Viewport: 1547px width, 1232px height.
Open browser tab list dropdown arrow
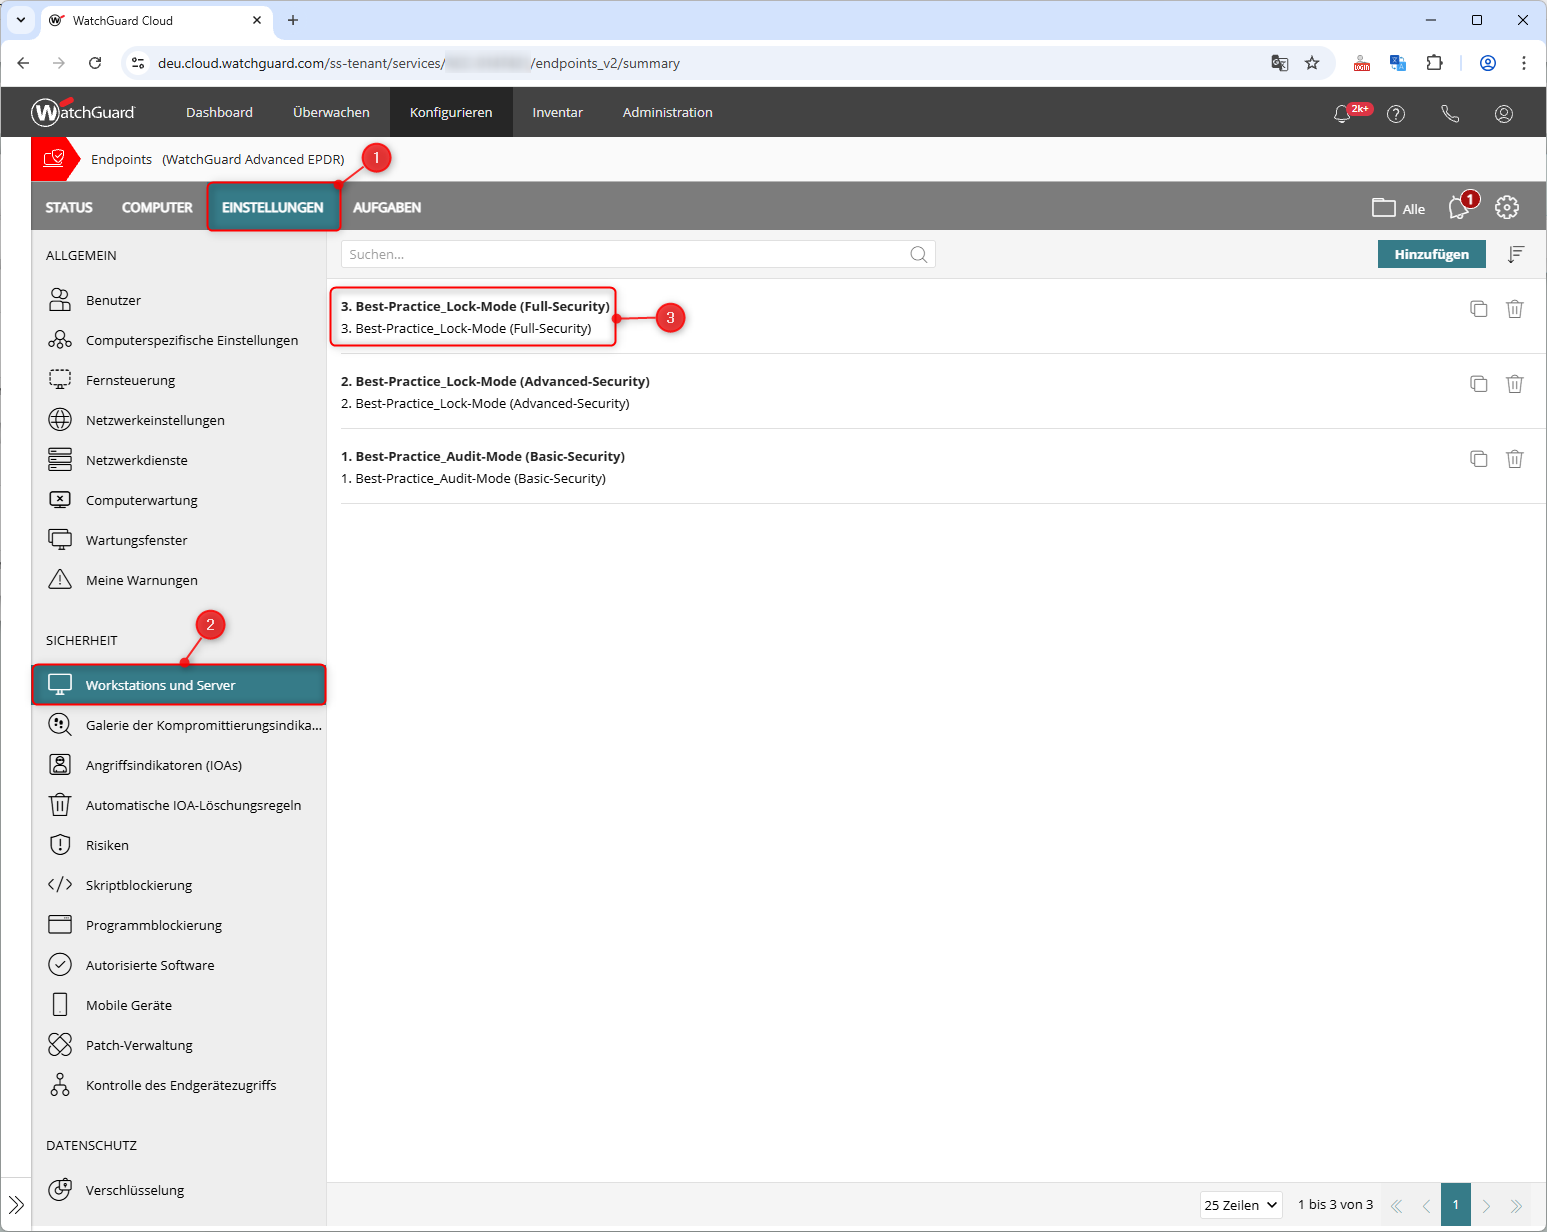pos(21,20)
